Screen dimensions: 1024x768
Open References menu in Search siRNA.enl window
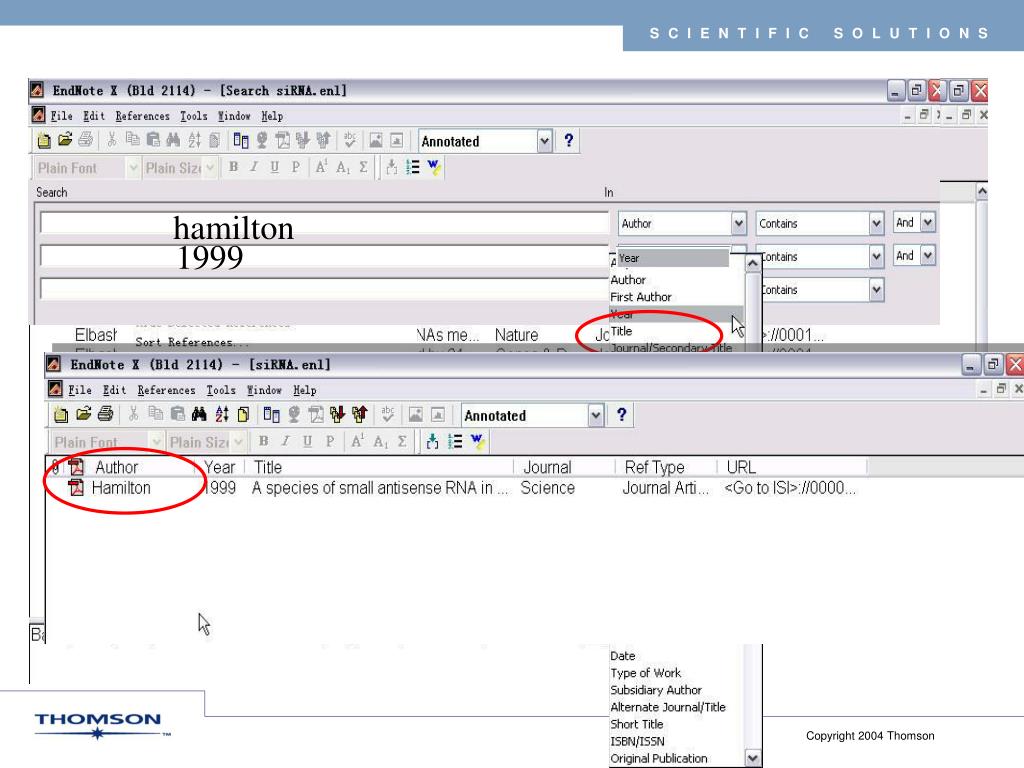click(x=142, y=116)
